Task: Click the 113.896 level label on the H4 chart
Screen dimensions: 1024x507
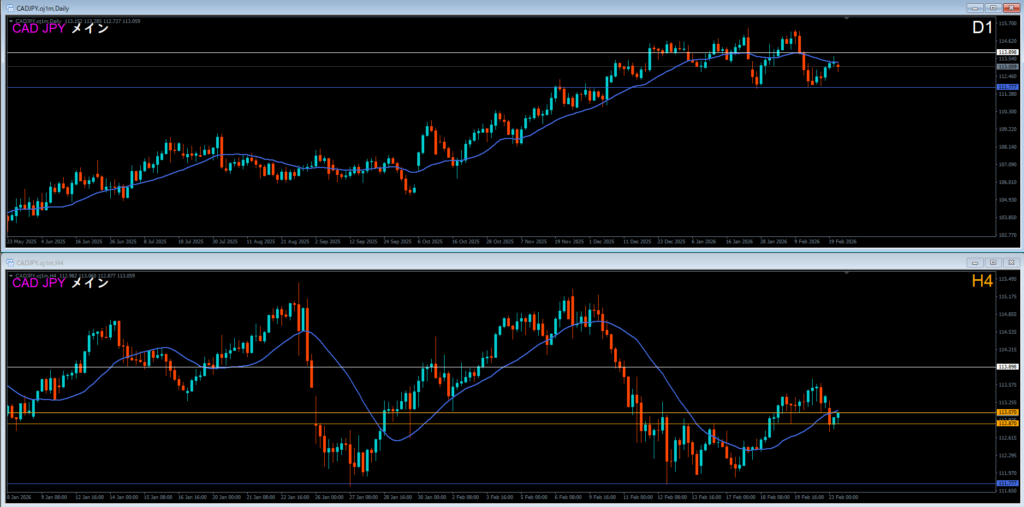Action: click(1007, 367)
